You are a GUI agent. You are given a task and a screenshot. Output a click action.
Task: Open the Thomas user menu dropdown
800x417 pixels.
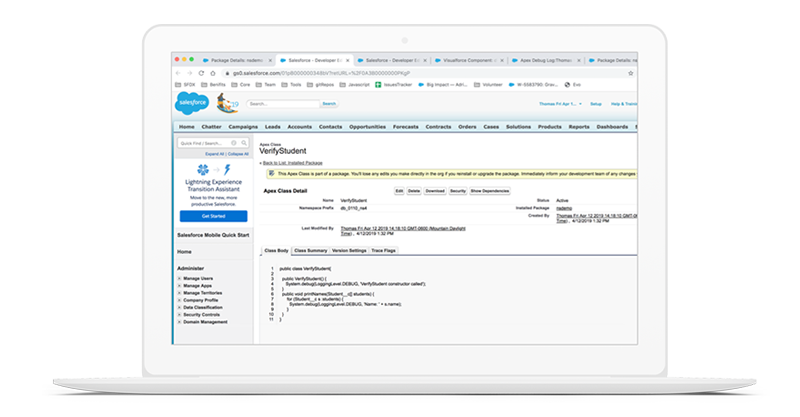click(x=560, y=104)
